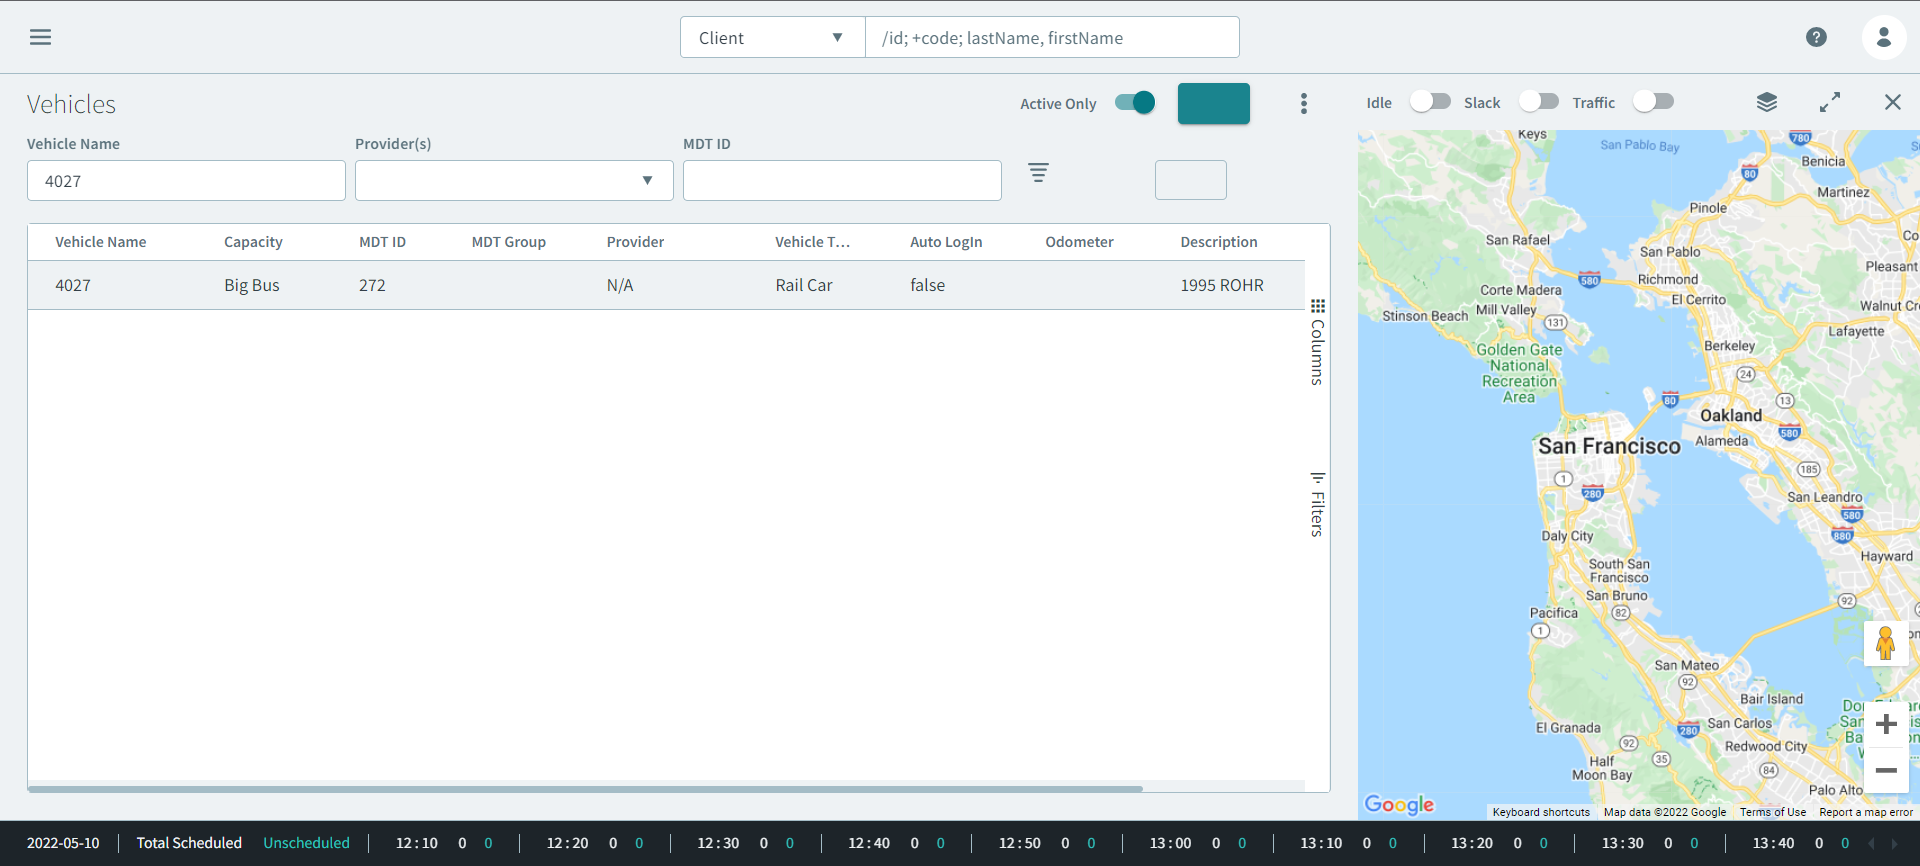Enable the Idle toggle
Image resolution: width=1920 pixels, height=866 pixels.
pos(1430,102)
